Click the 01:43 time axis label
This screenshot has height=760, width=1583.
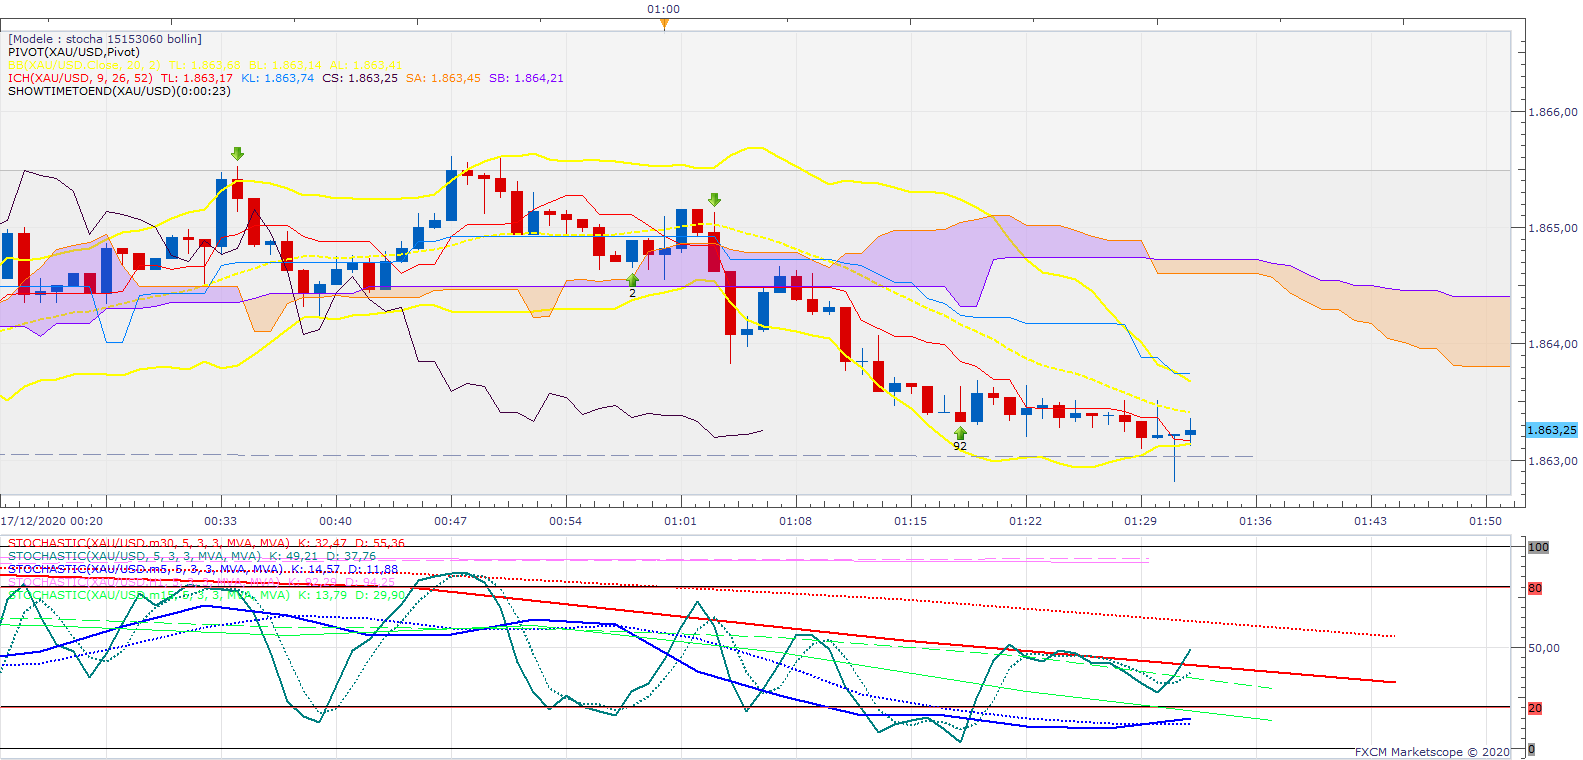1371,521
